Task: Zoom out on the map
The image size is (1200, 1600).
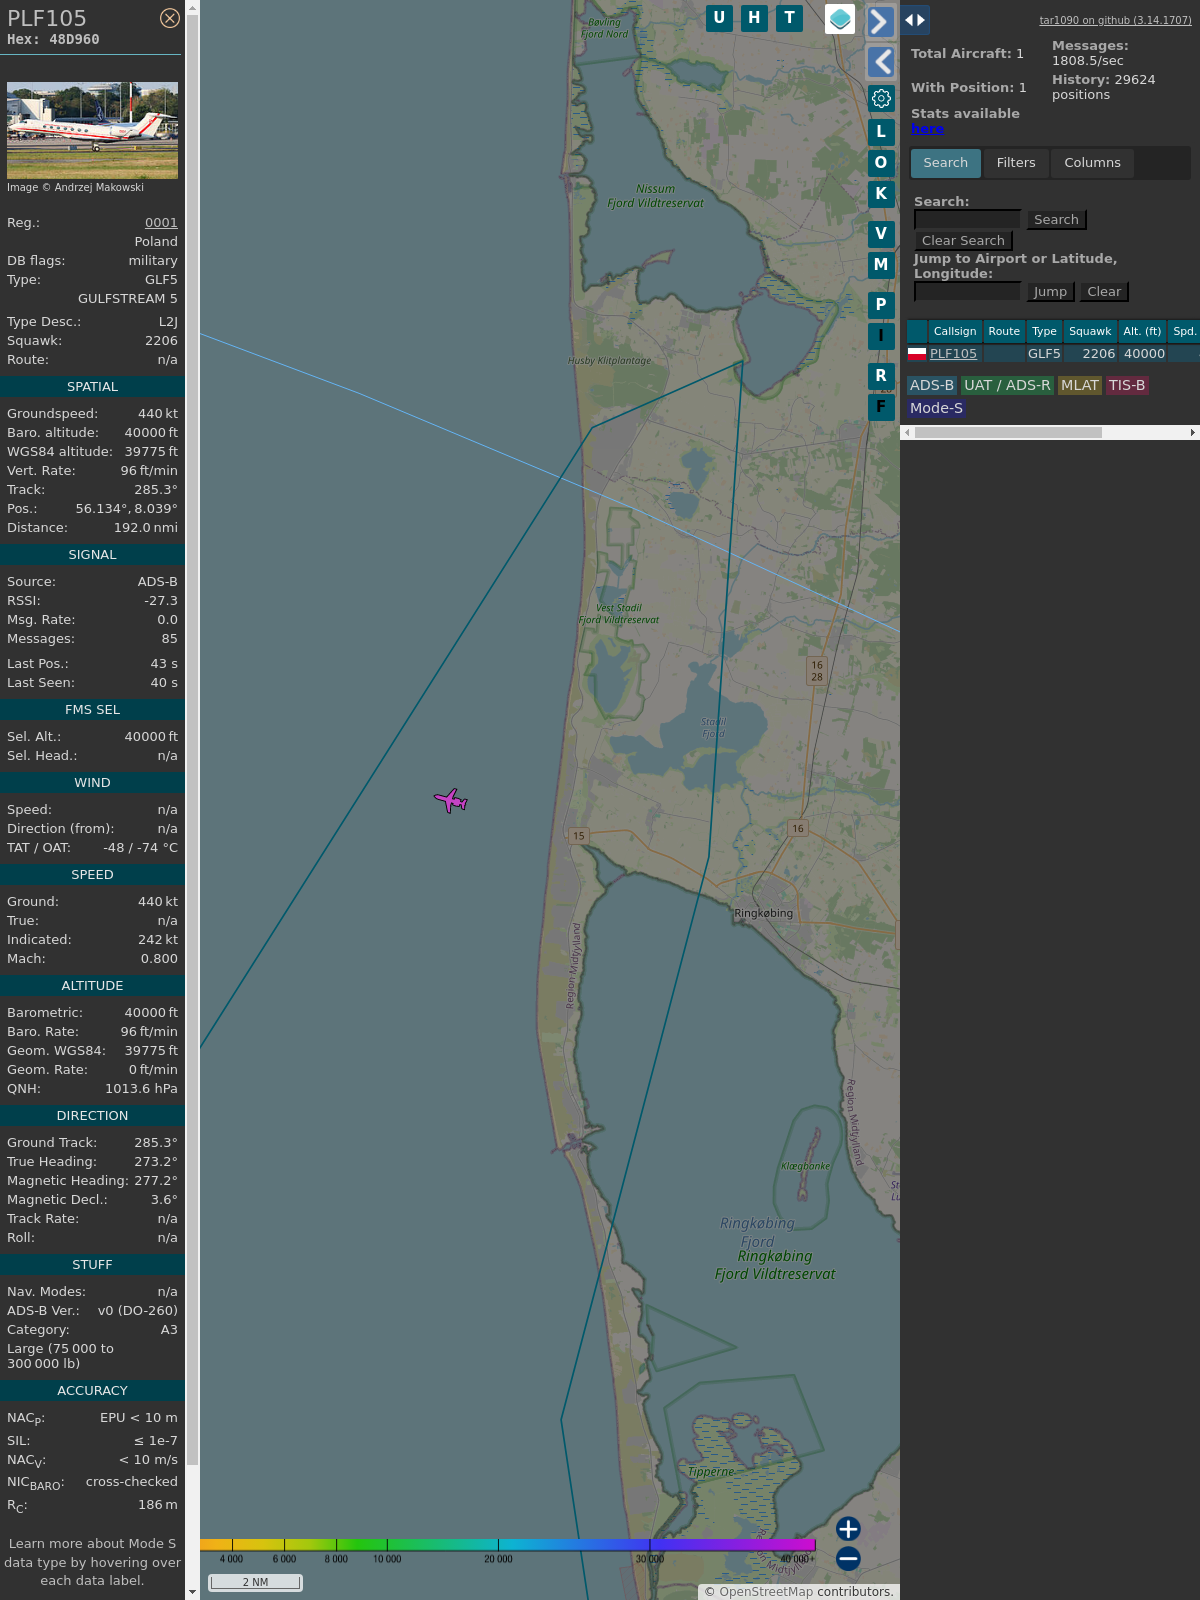Action: [848, 1558]
